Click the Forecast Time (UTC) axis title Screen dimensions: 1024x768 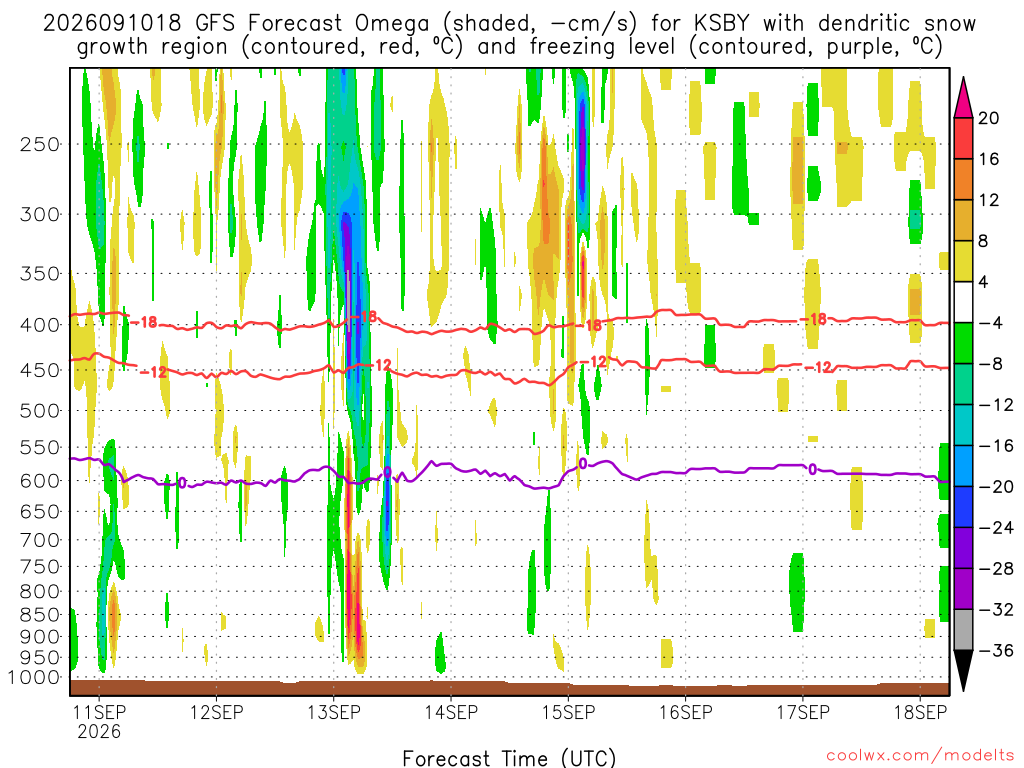[x=509, y=758]
